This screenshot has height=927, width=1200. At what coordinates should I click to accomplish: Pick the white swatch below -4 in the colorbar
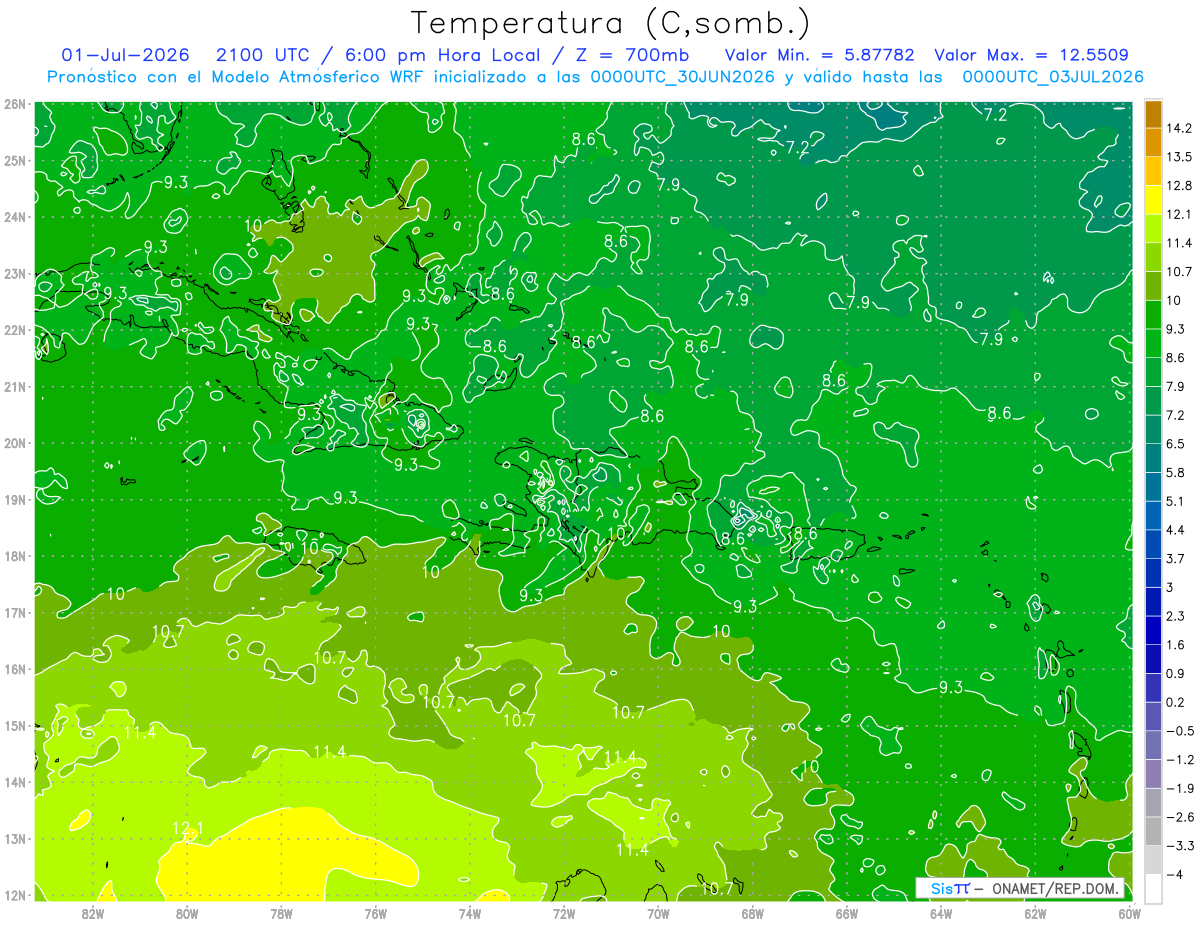(x=1153, y=888)
